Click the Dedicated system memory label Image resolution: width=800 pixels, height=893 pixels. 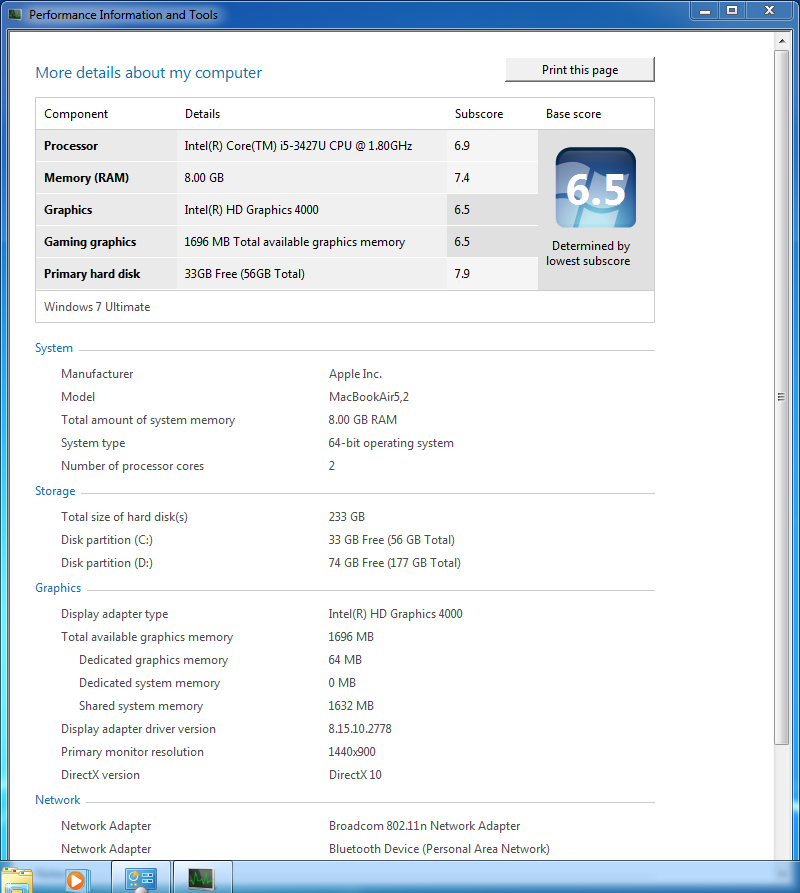pyautogui.click(x=149, y=683)
